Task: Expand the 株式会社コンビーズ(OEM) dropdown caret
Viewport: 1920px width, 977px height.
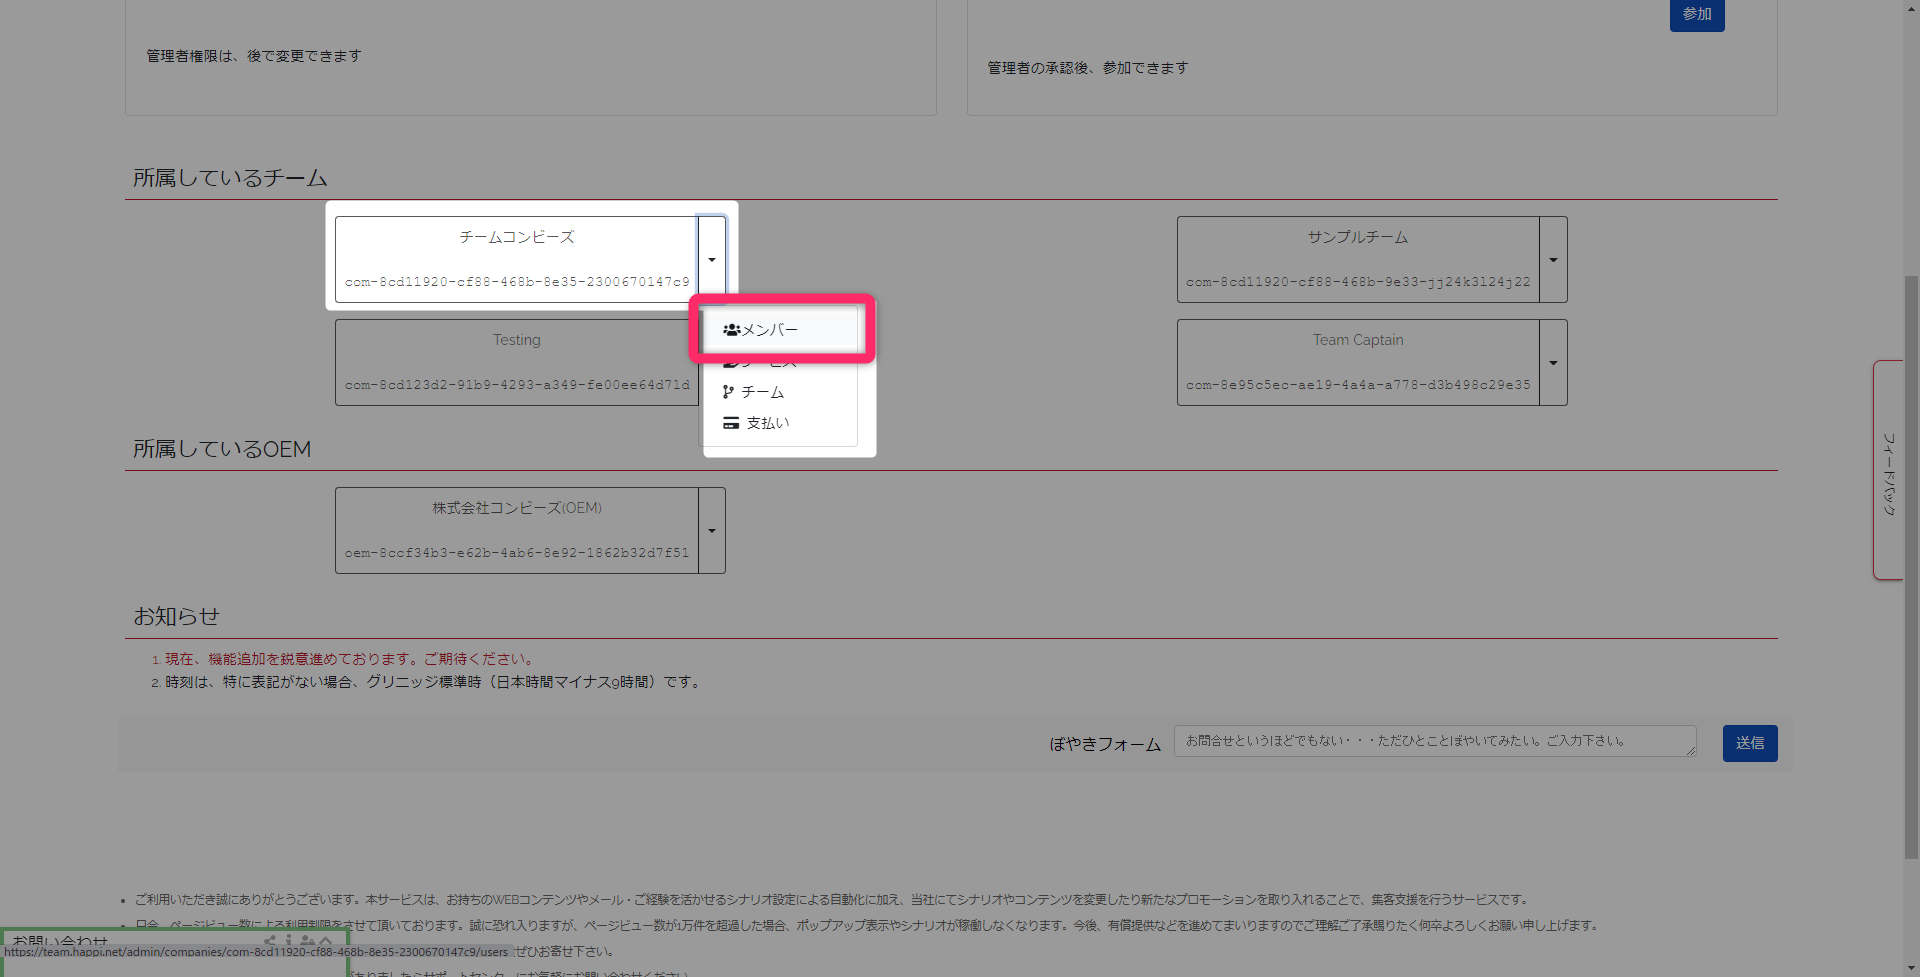Action: [x=712, y=530]
